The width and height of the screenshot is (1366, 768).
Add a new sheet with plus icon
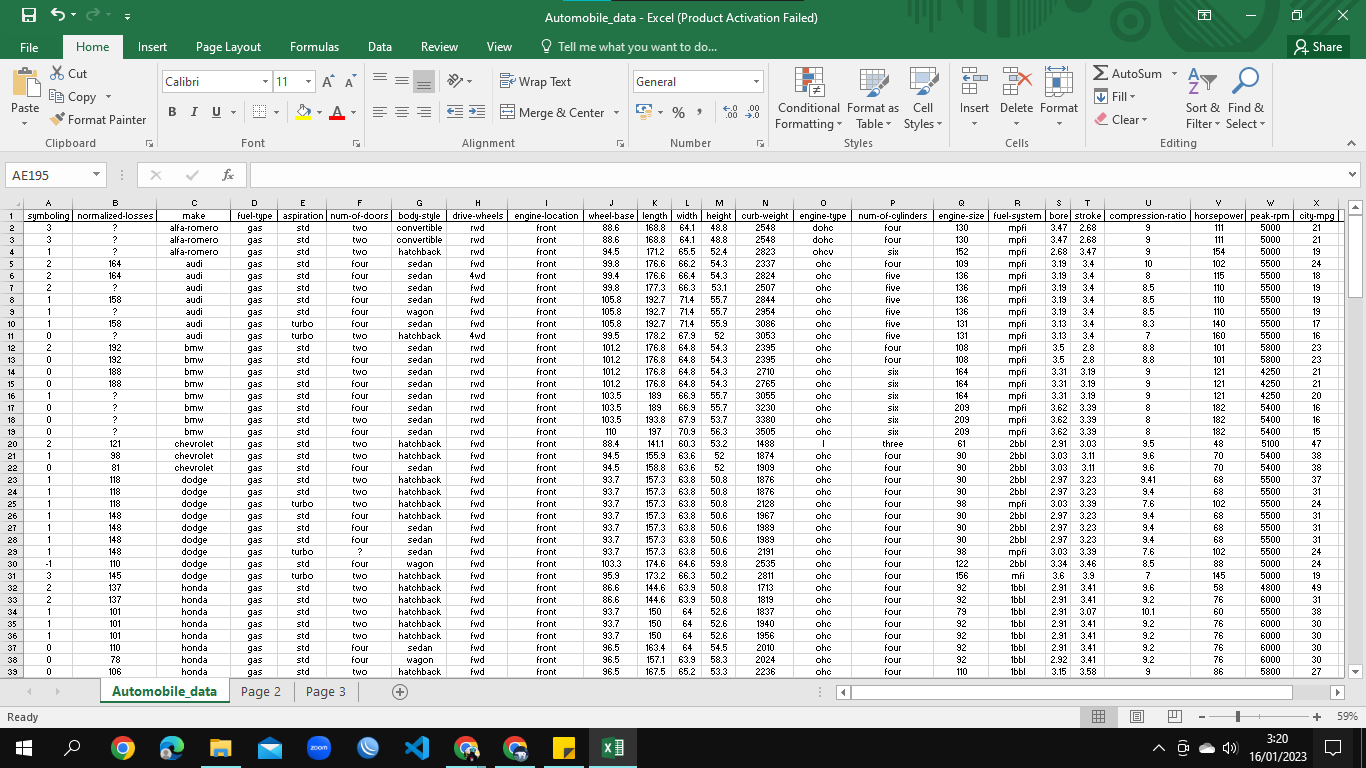400,691
